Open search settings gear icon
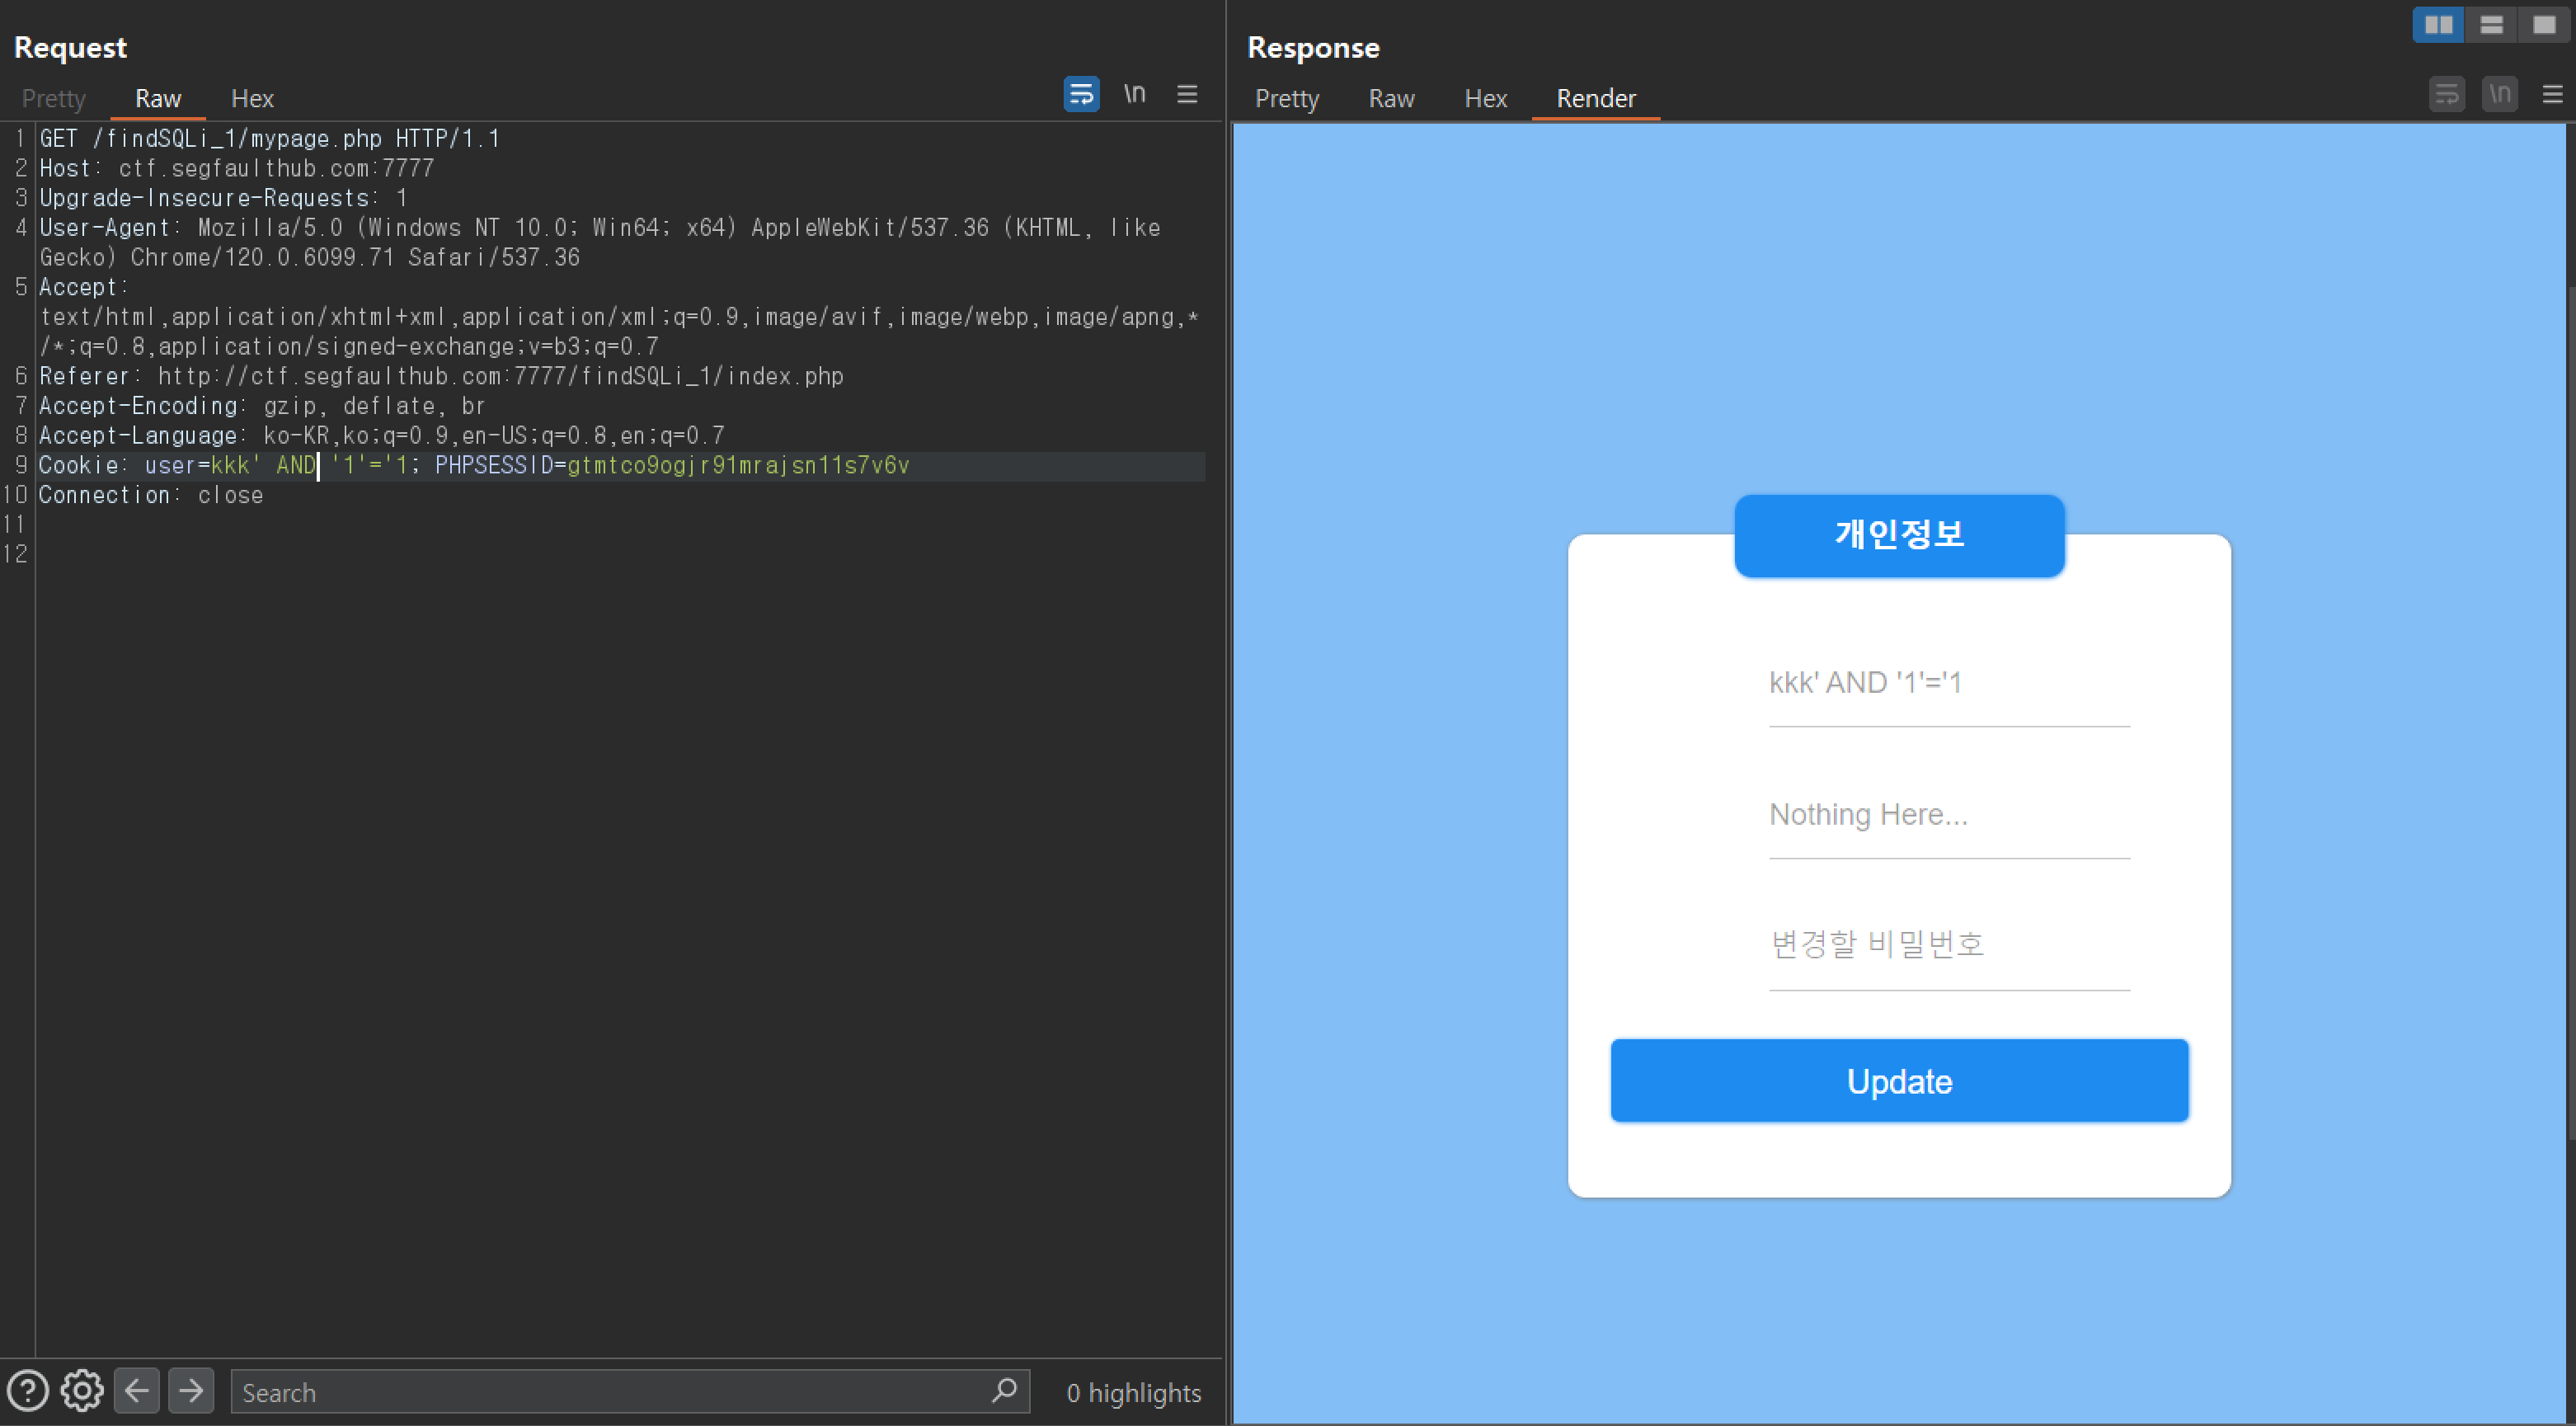Image resolution: width=2576 pixels, height=1426 pixels. tap(82, 1391)
